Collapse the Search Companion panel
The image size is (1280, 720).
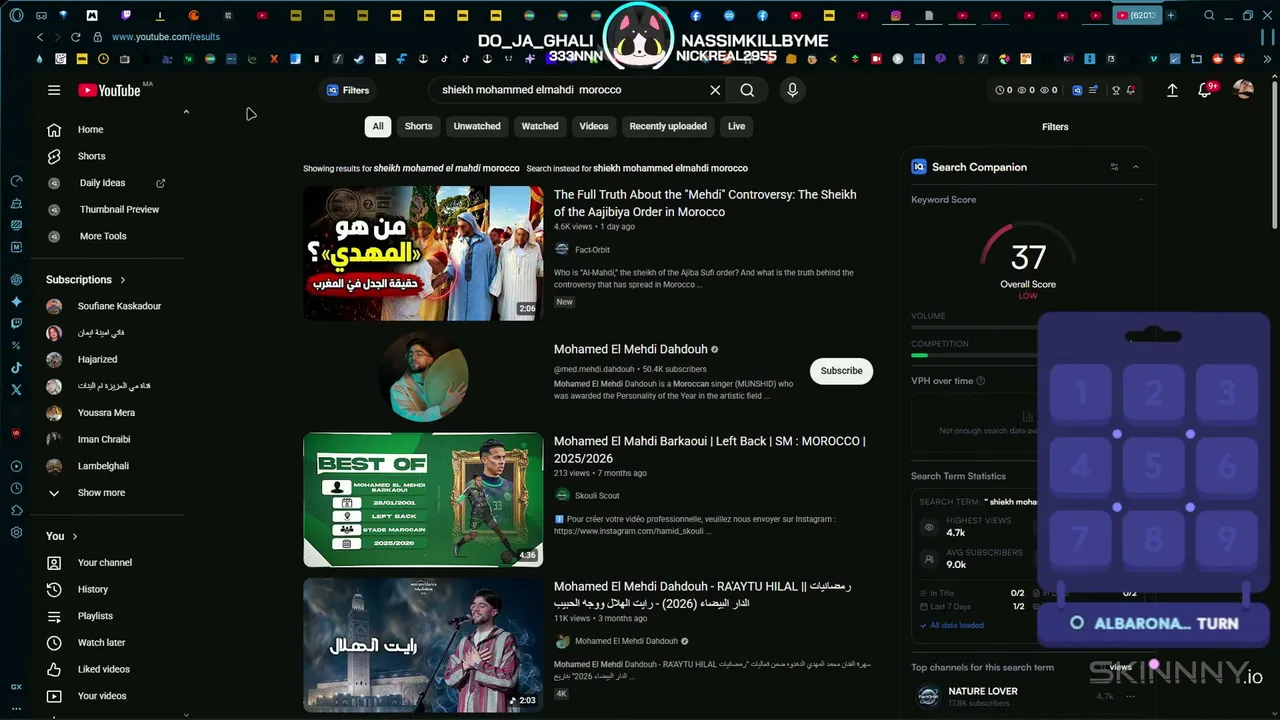pyautogui.click(x=1136, y=167)
